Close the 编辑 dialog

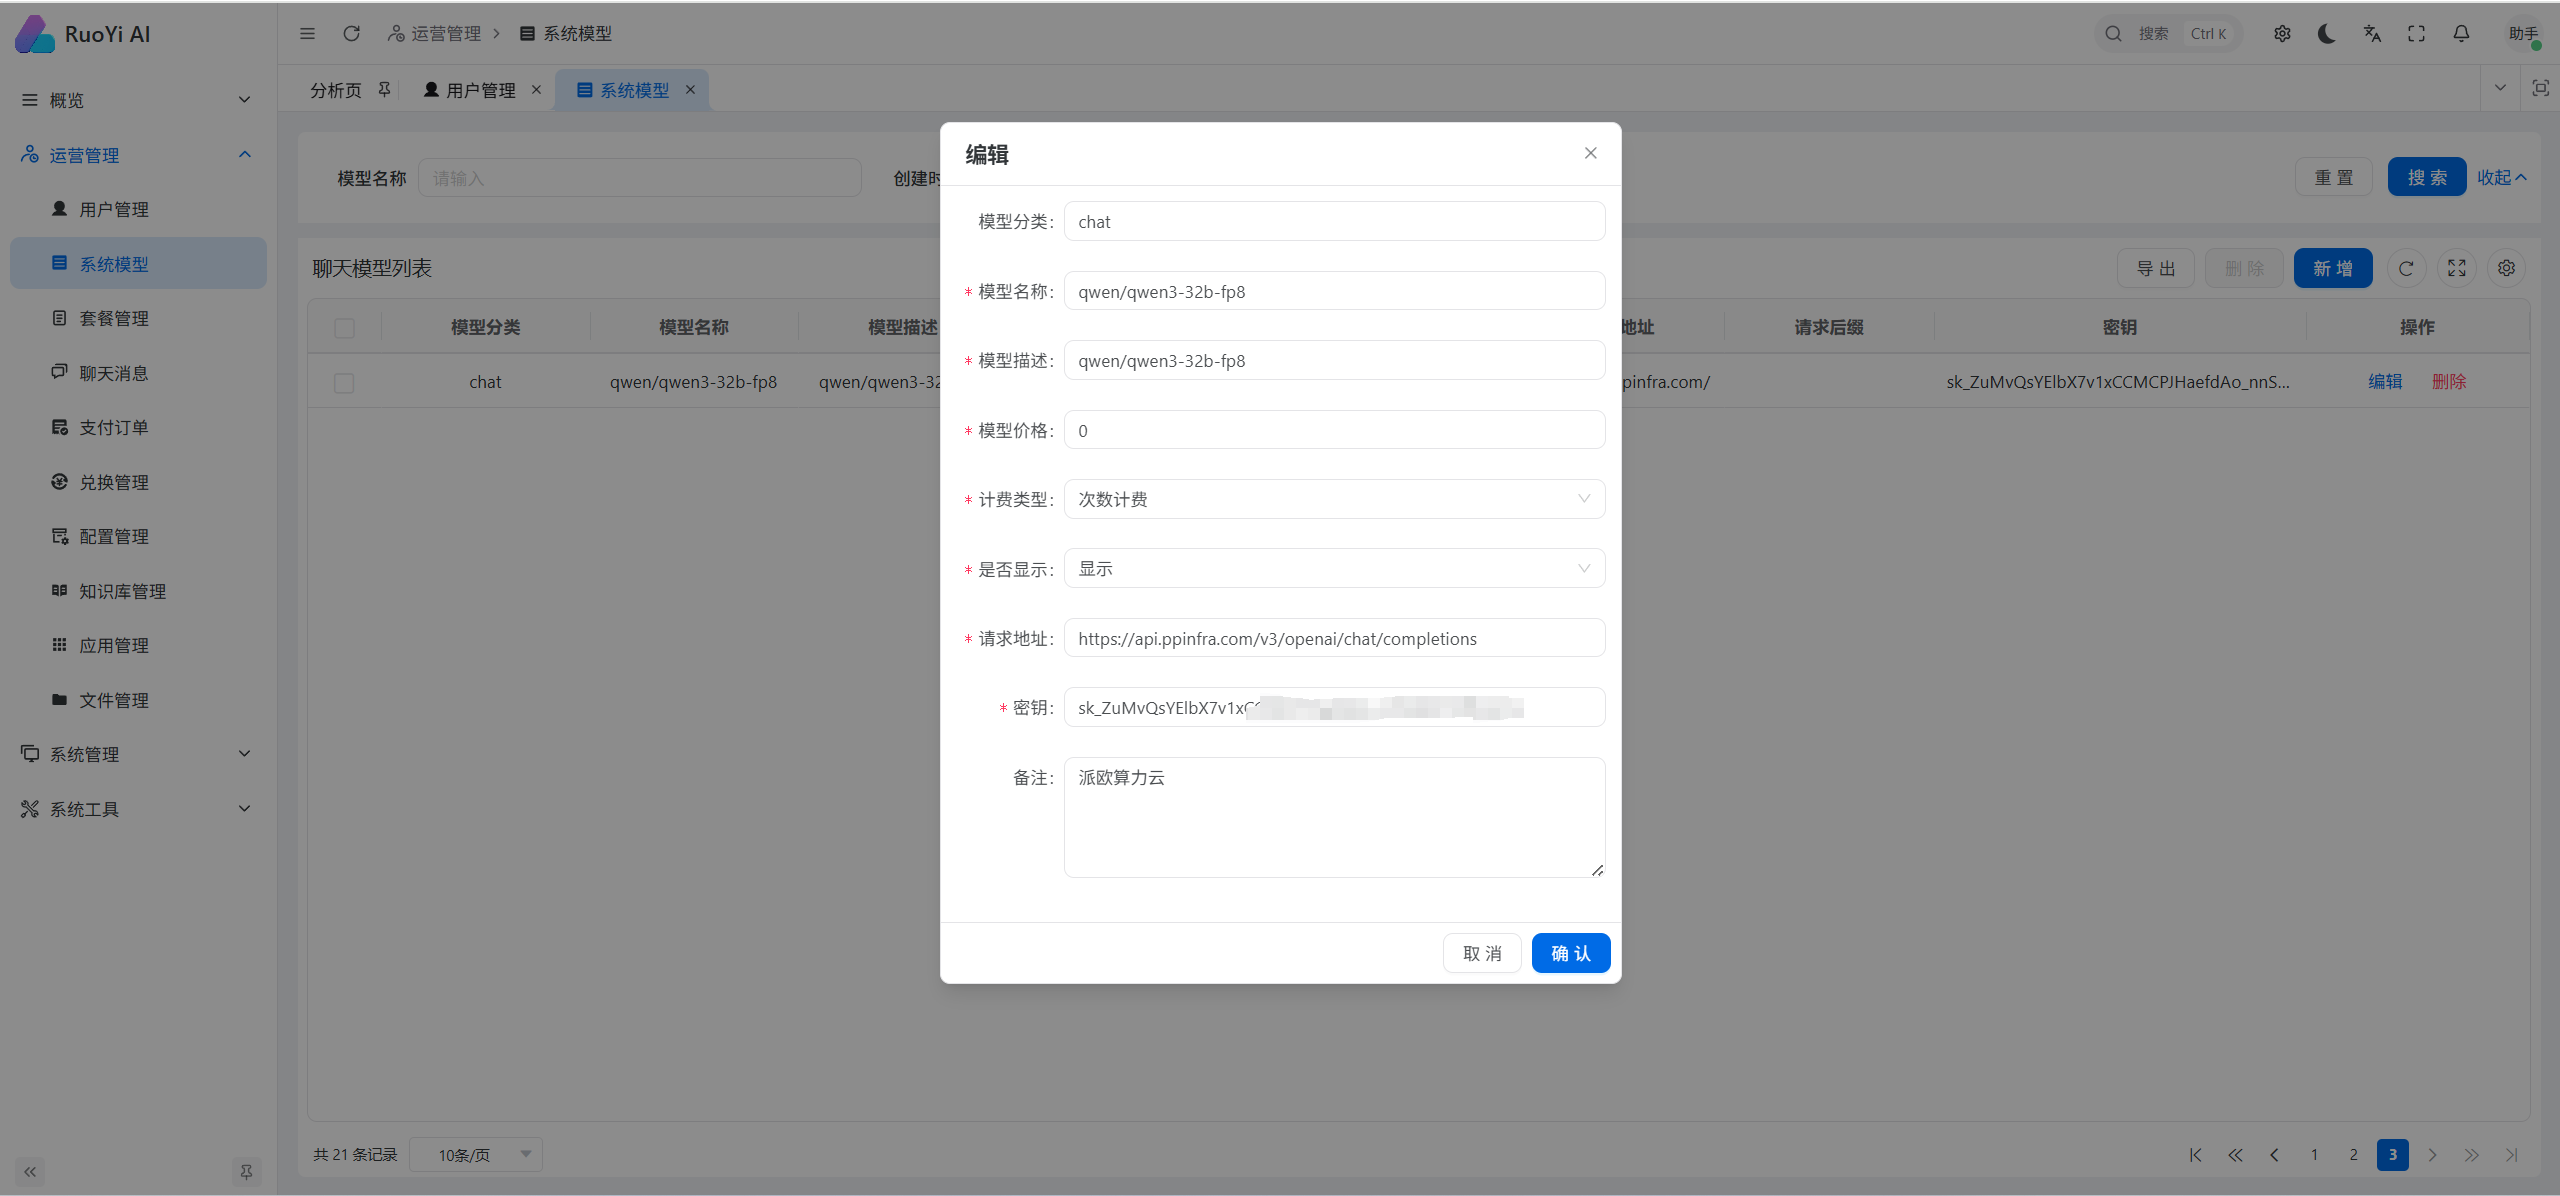1590,153
